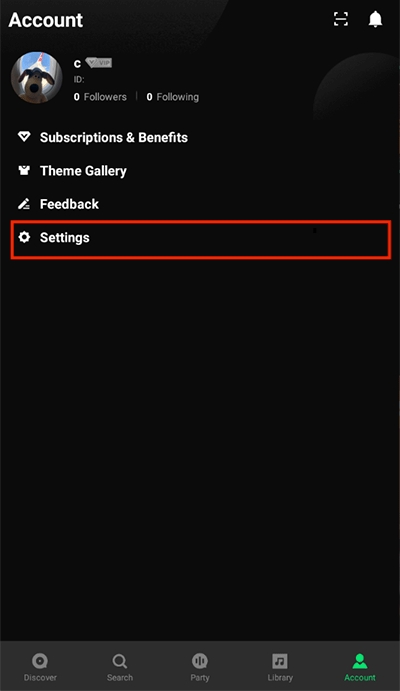This screenshot has width=400, height=691.
Task: Tap the pencil Feedback icon
Action: pyautogui.click(x=24, y=204)
